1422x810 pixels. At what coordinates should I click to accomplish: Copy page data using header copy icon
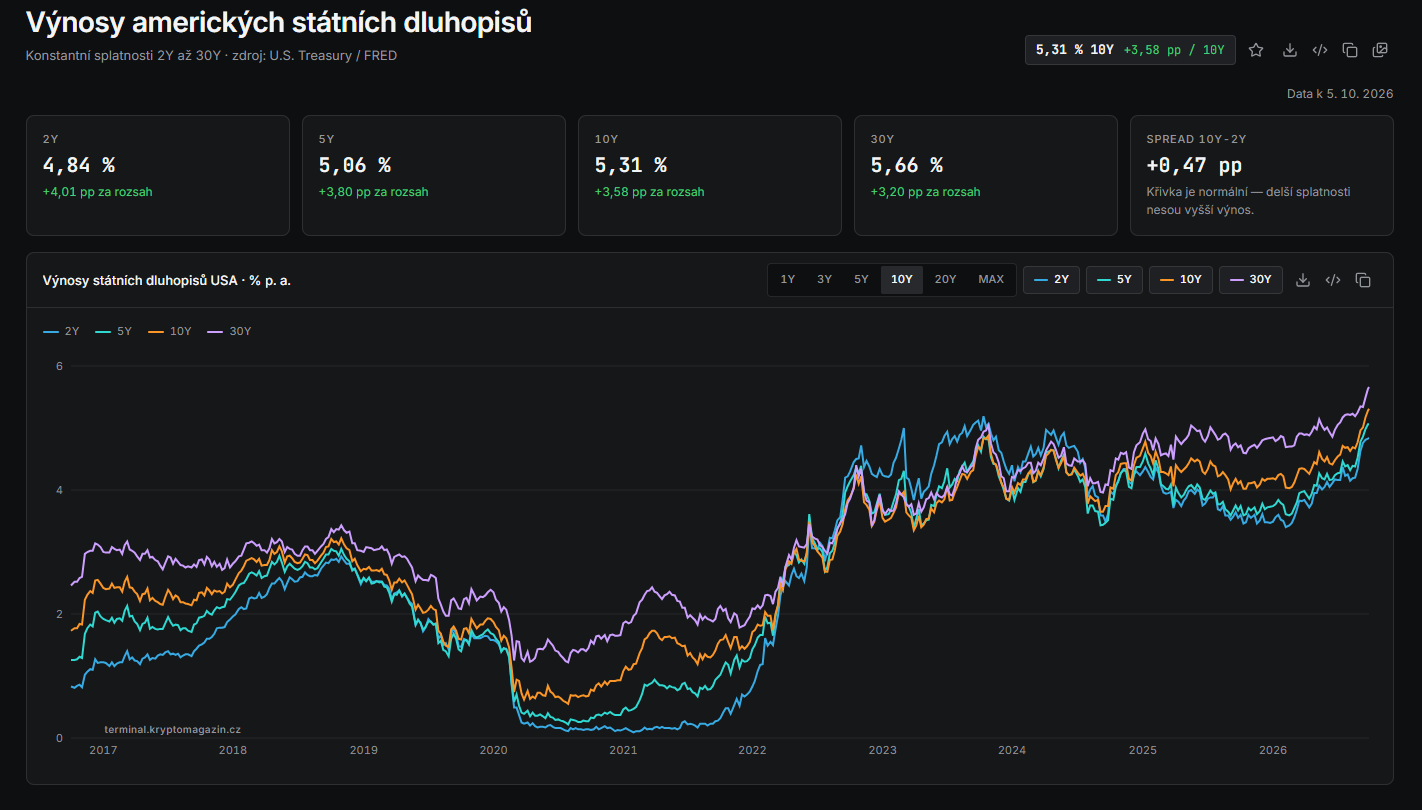1350,50
